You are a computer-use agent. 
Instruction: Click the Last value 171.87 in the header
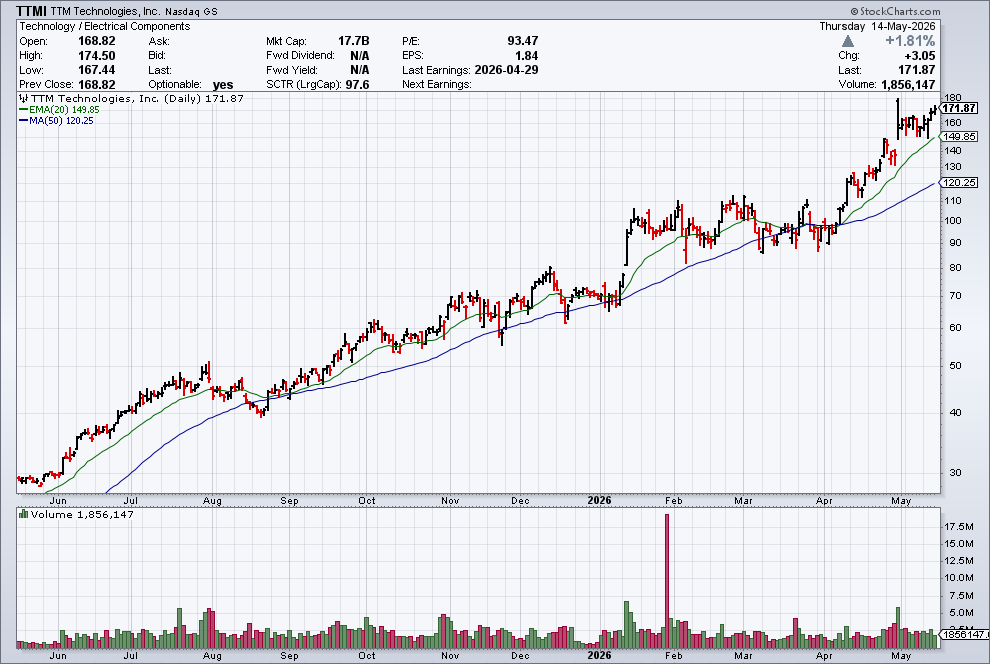(917, 70)
